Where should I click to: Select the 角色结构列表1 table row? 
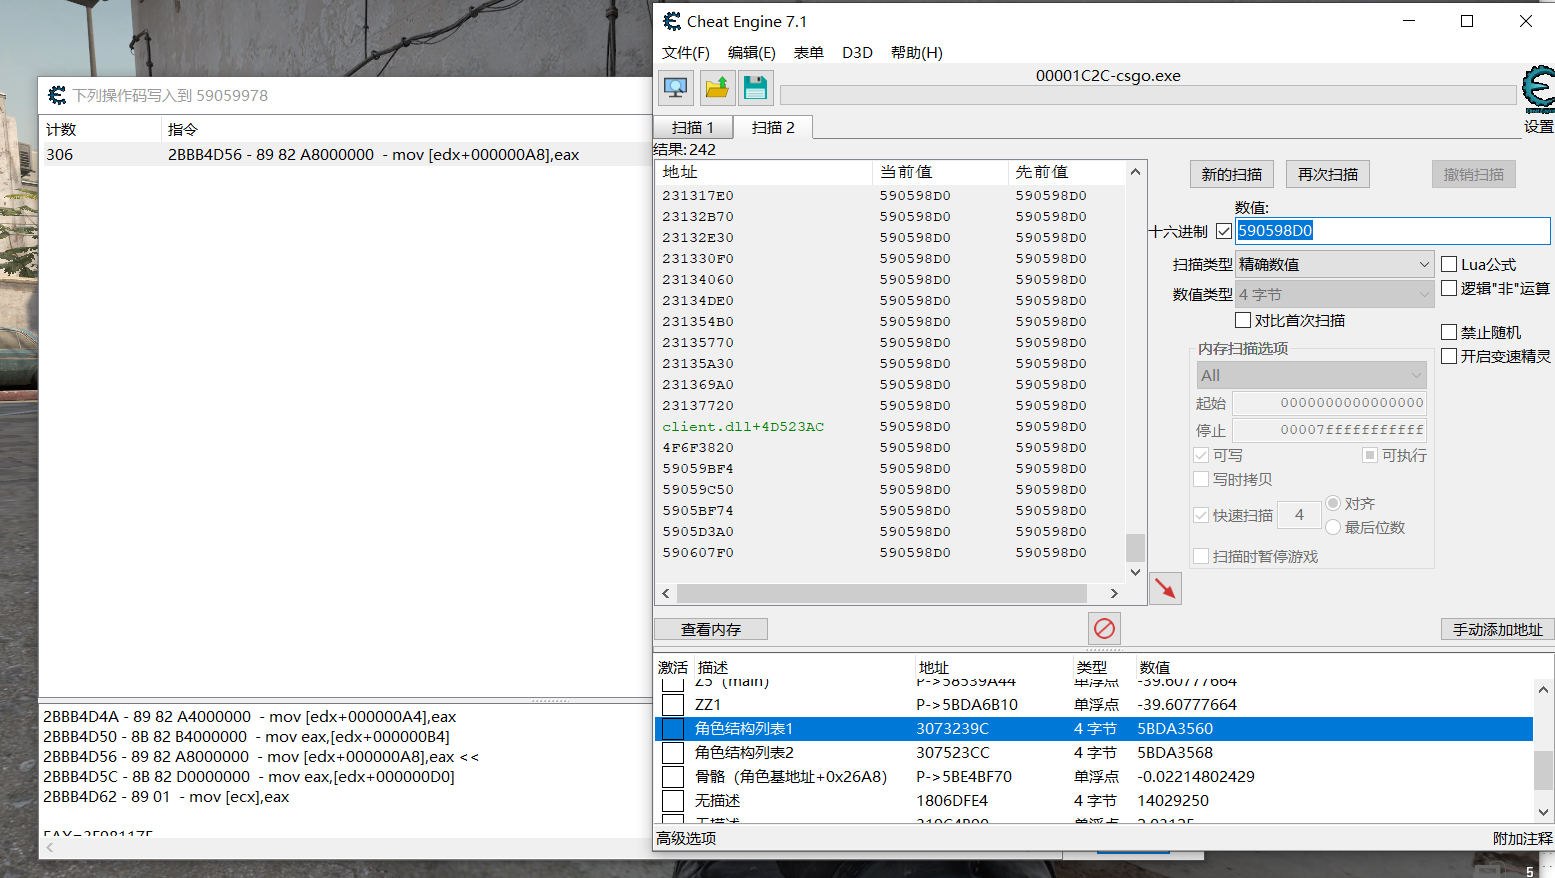coord(1094,728)
